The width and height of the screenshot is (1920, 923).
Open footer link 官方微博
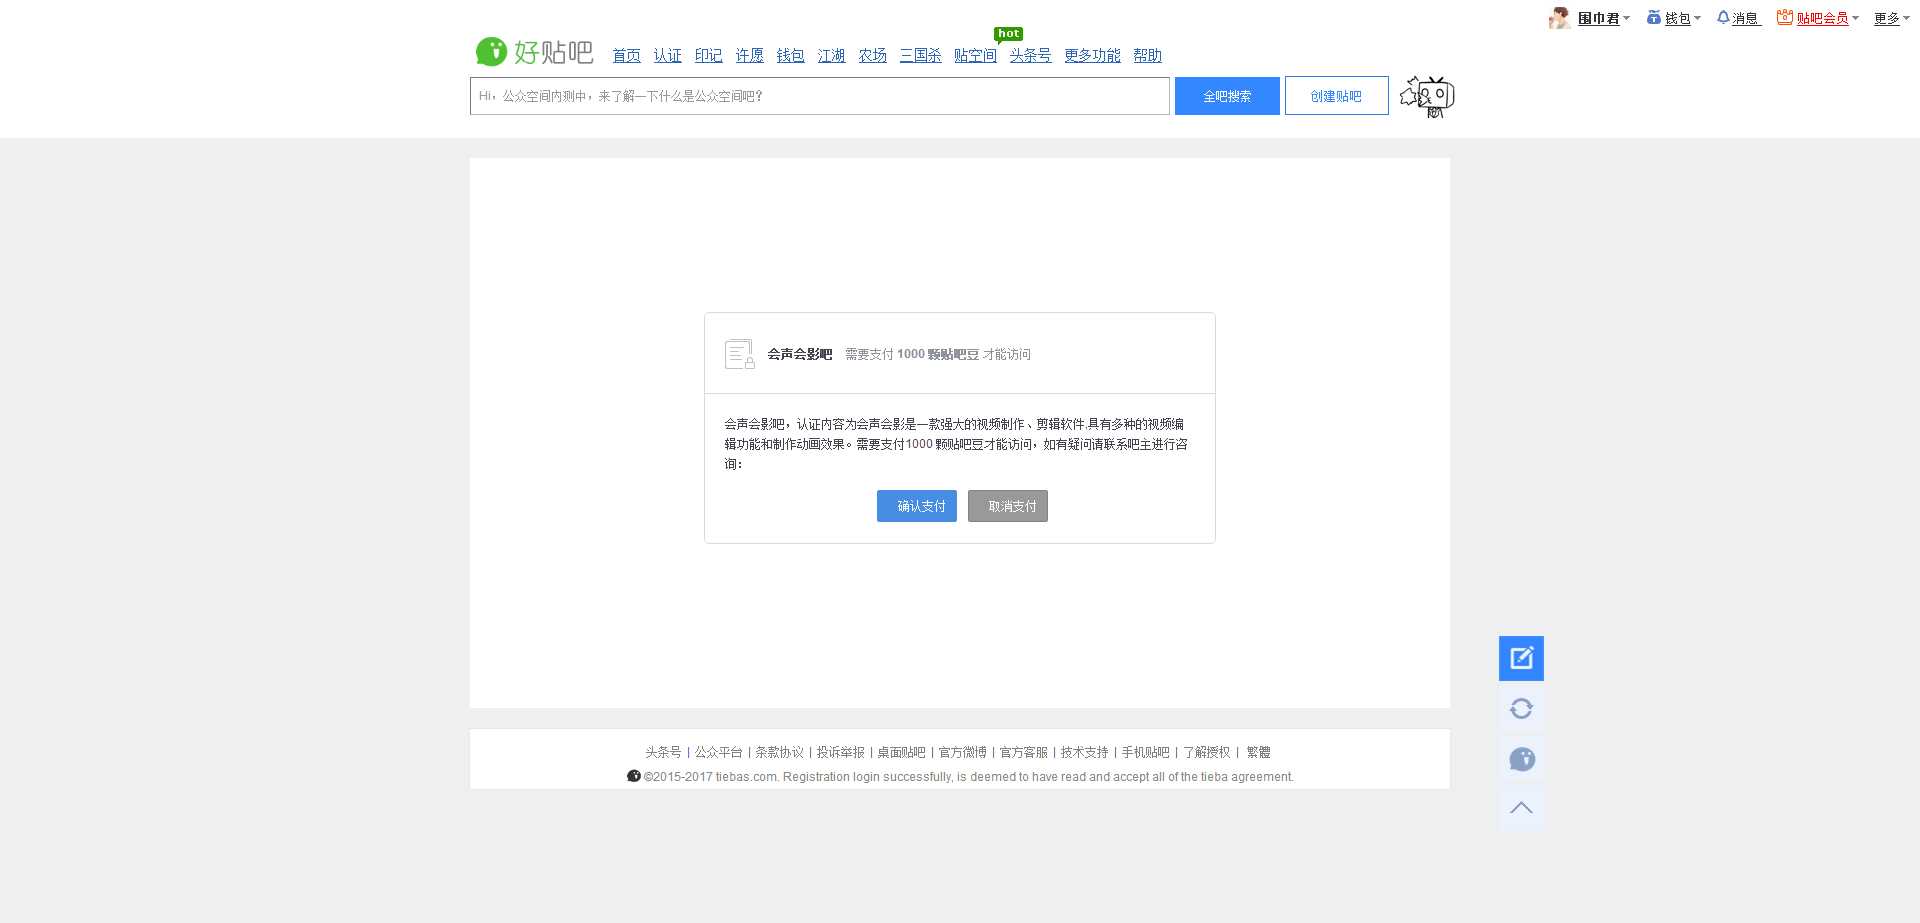pyautogui.click(x=963, y=752)
